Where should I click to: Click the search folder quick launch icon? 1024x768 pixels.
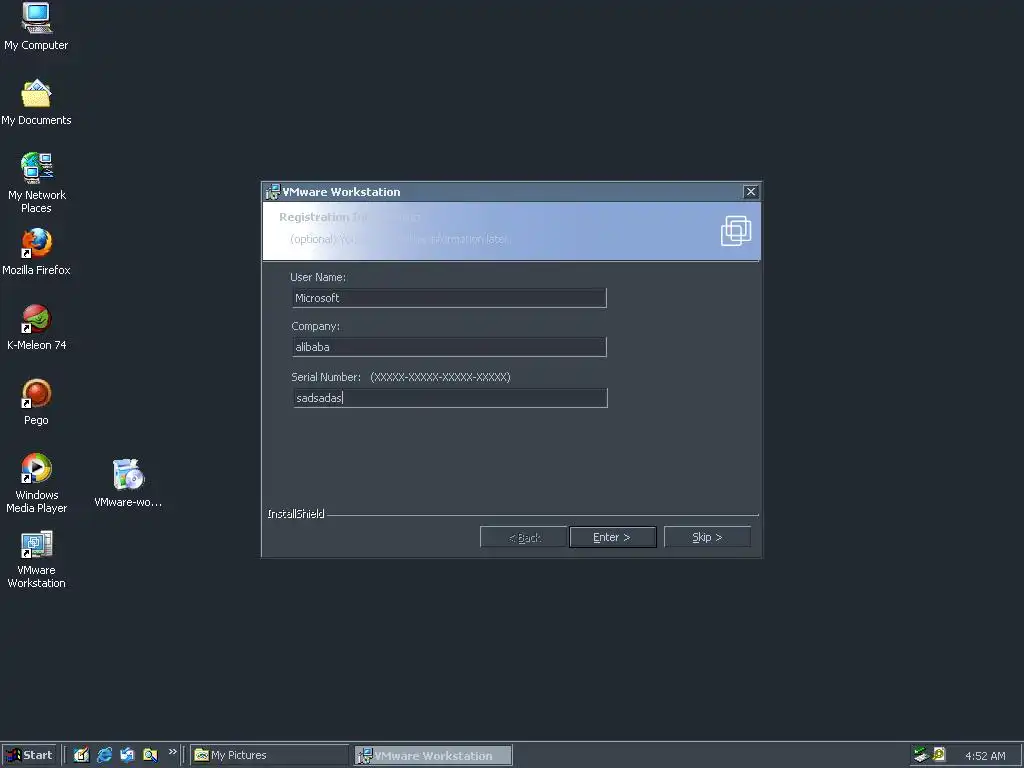coord(150,755)
